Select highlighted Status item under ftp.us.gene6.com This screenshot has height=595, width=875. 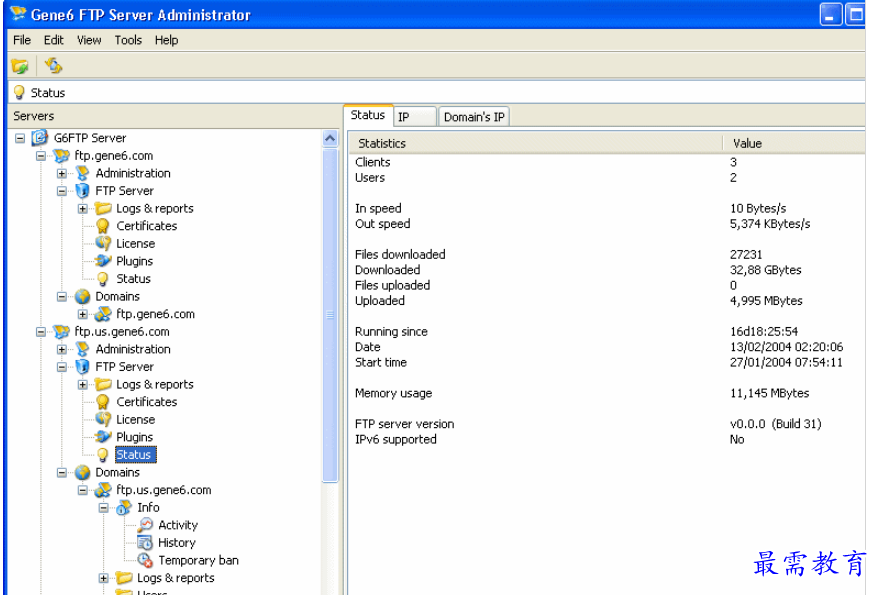(x=136, y=454)
